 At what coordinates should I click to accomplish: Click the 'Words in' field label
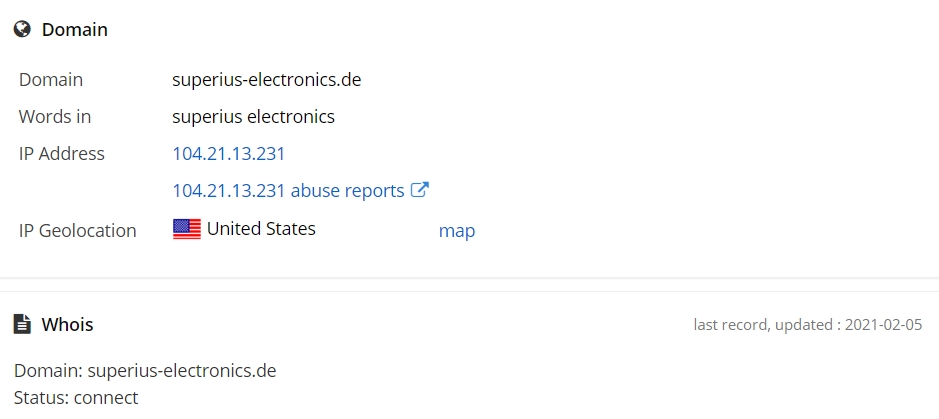click(55, 117)
